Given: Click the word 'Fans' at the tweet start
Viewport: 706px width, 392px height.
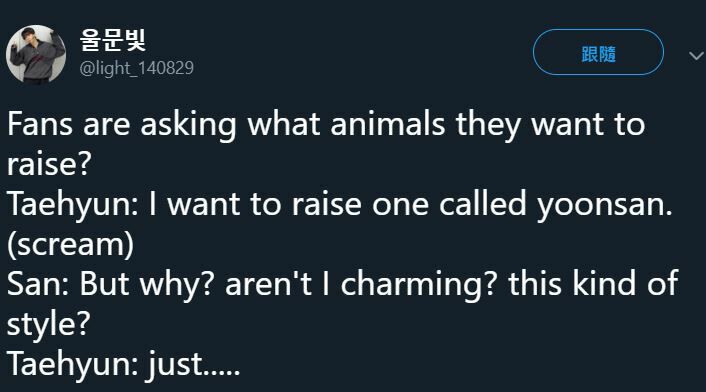Looking at the screenshot, I should pyautogui.click(x=40, y=124).
